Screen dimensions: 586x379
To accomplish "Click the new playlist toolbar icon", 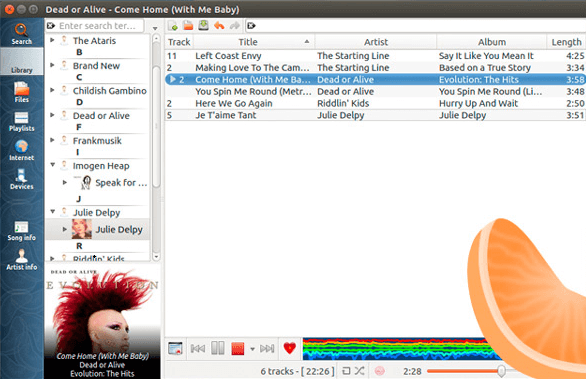I will (x=173, y=26).
